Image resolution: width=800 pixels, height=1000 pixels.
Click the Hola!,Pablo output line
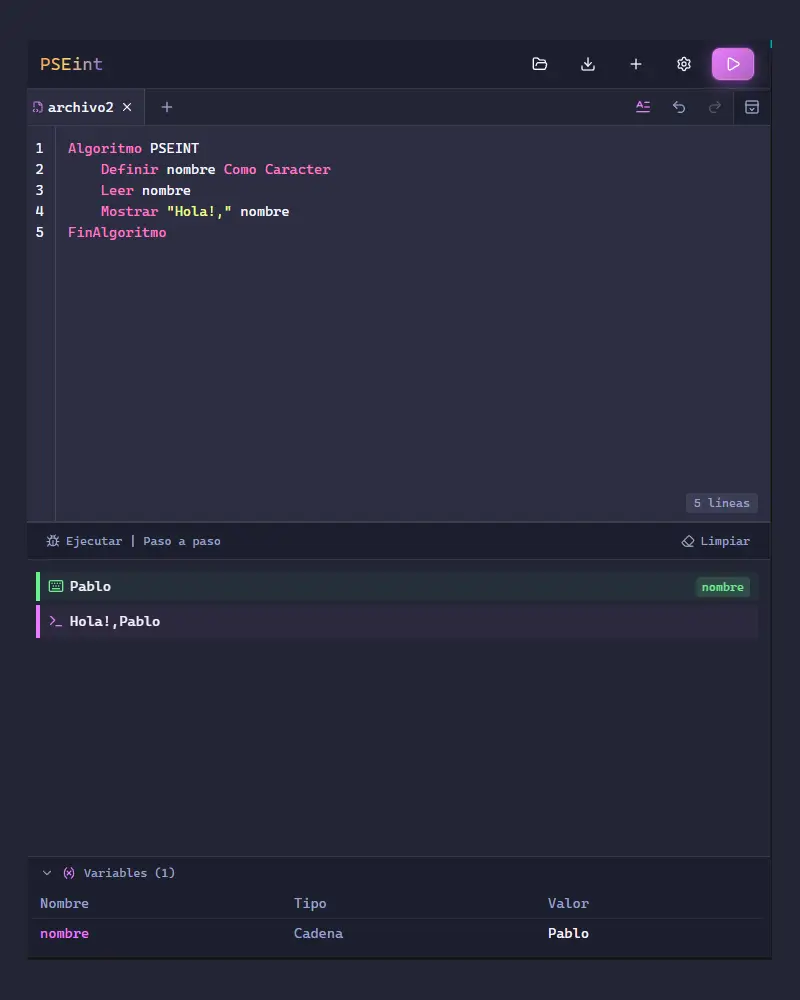[397, 622]
